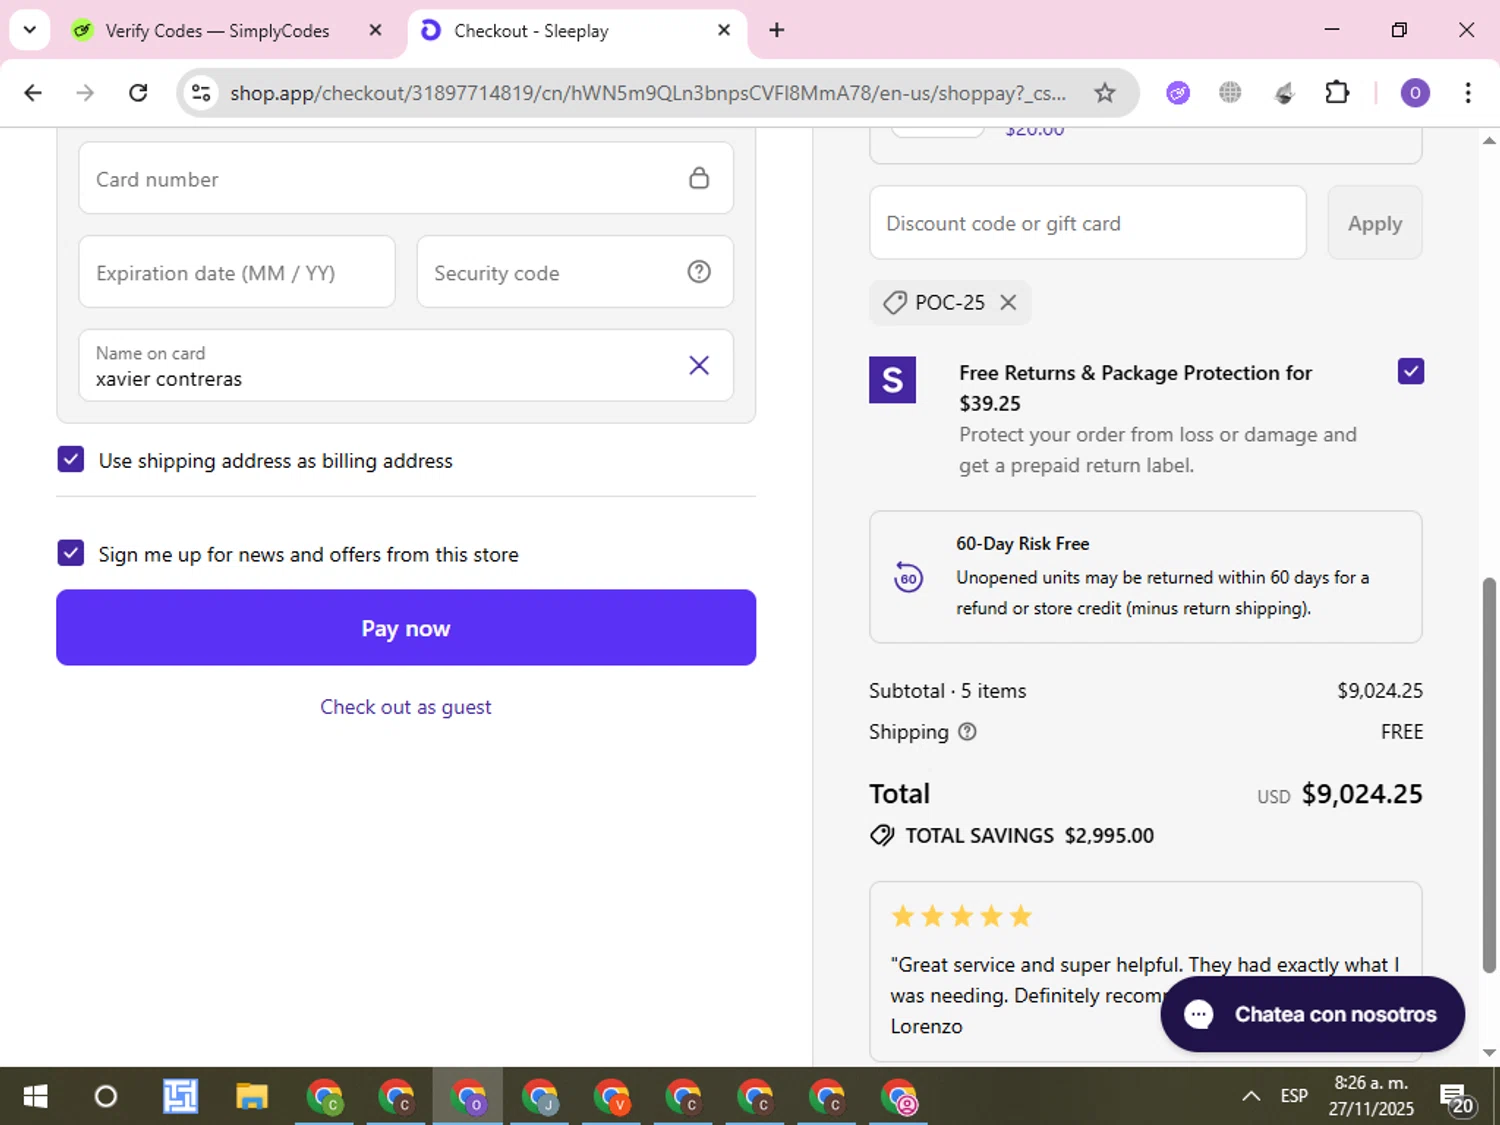Uncheck Free Returns & Package Protection
Viewport: 1500px width, 1125px height.
click(1410, 371)
